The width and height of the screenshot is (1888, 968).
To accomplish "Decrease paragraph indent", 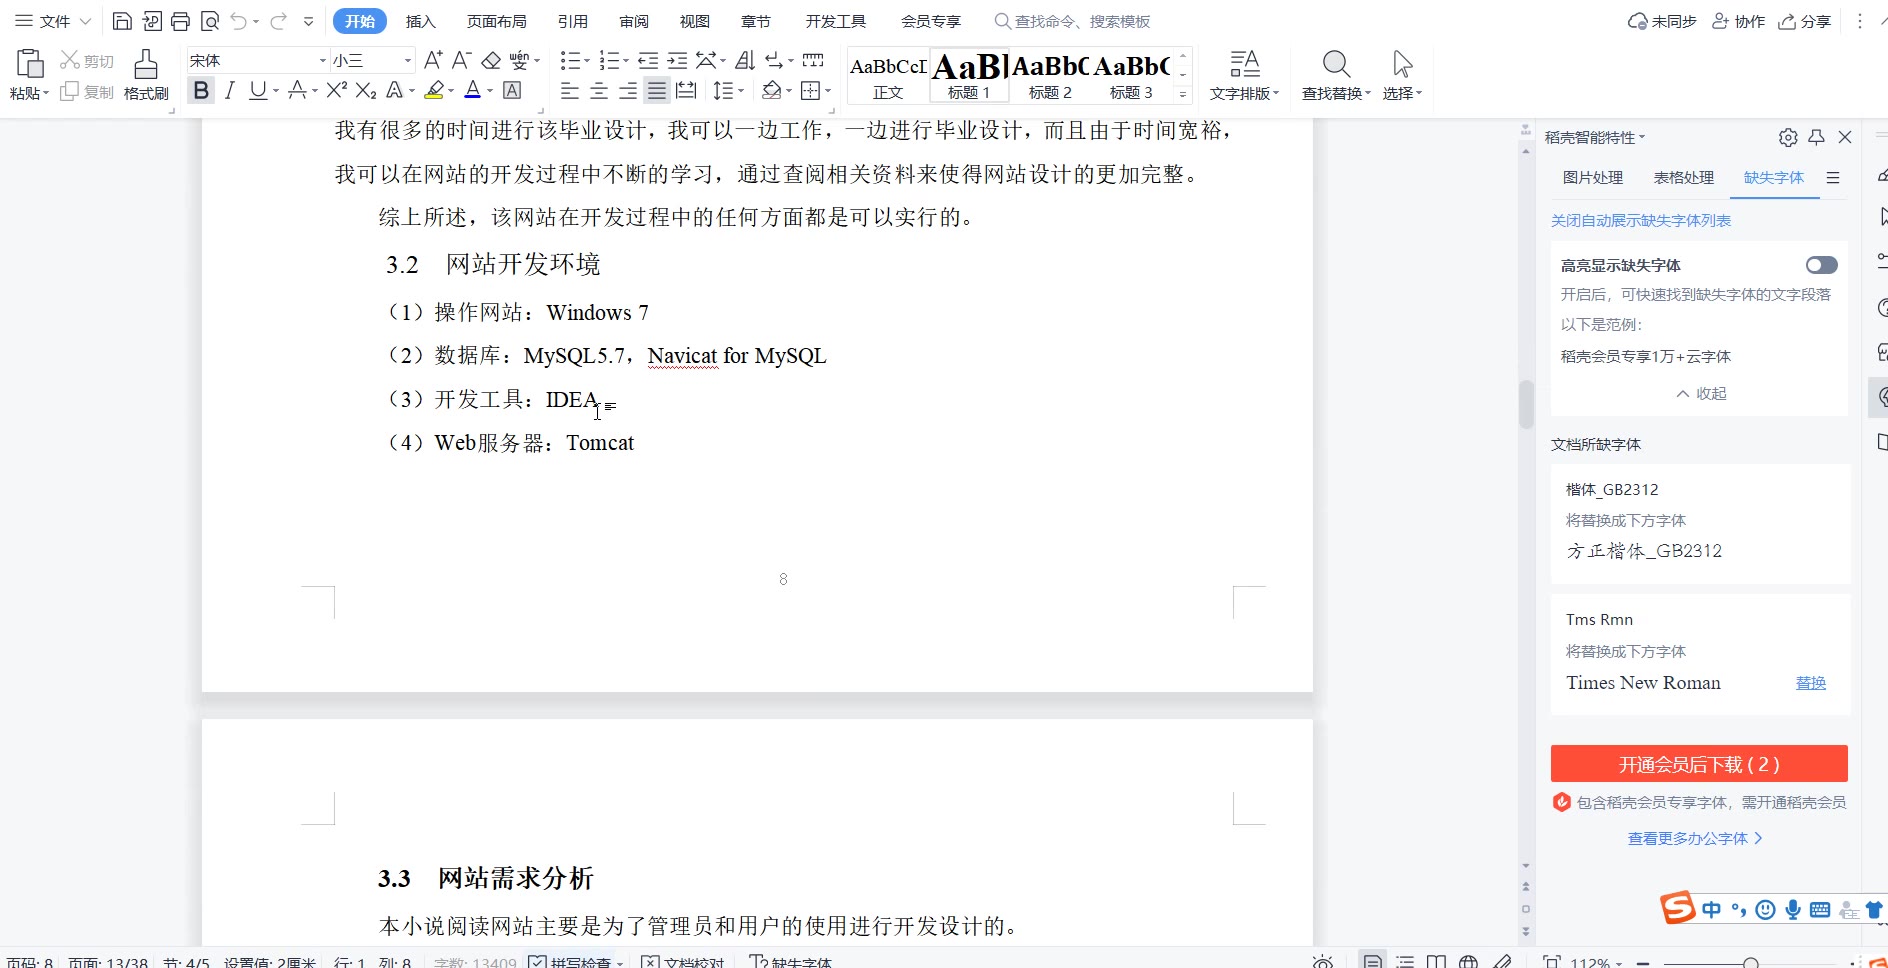I will point(648,60).
